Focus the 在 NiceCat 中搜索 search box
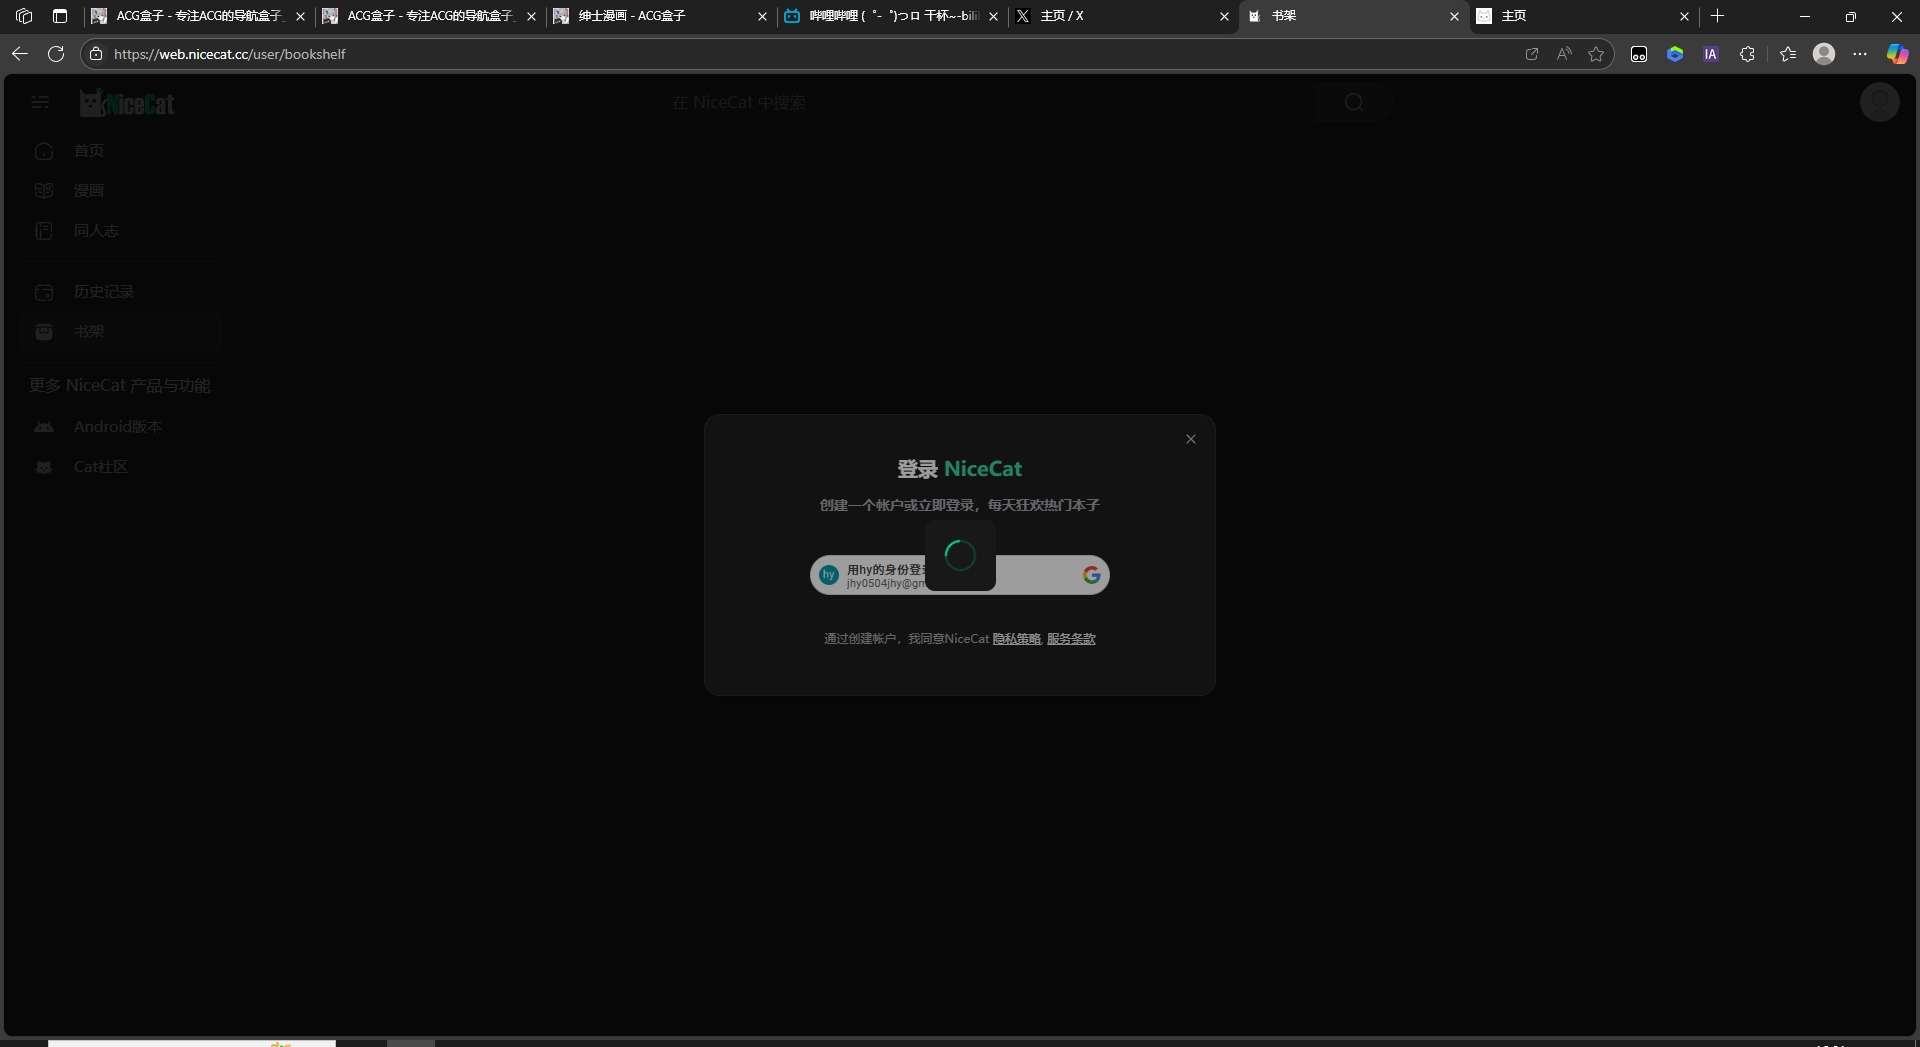 pyautogui.click(x=985, y=103)
